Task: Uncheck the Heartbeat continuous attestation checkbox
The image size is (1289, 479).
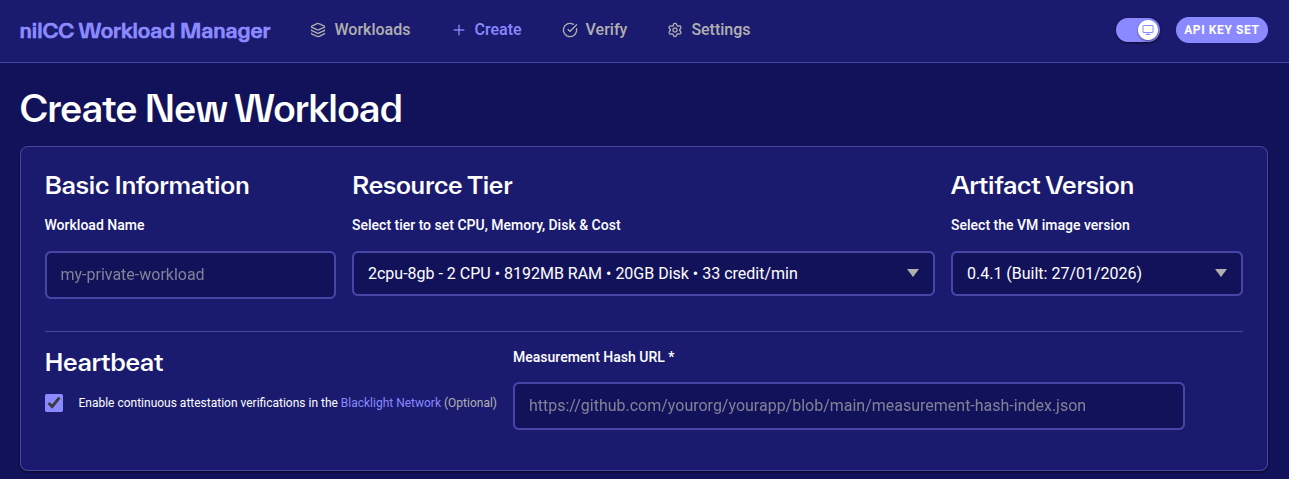Action: click(x=54, y=403)
